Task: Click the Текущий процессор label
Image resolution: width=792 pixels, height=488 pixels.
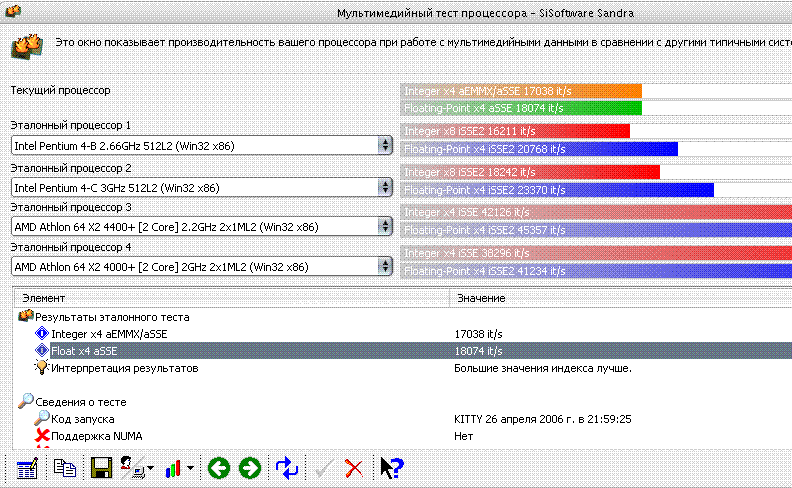Action: coord(61,90)
